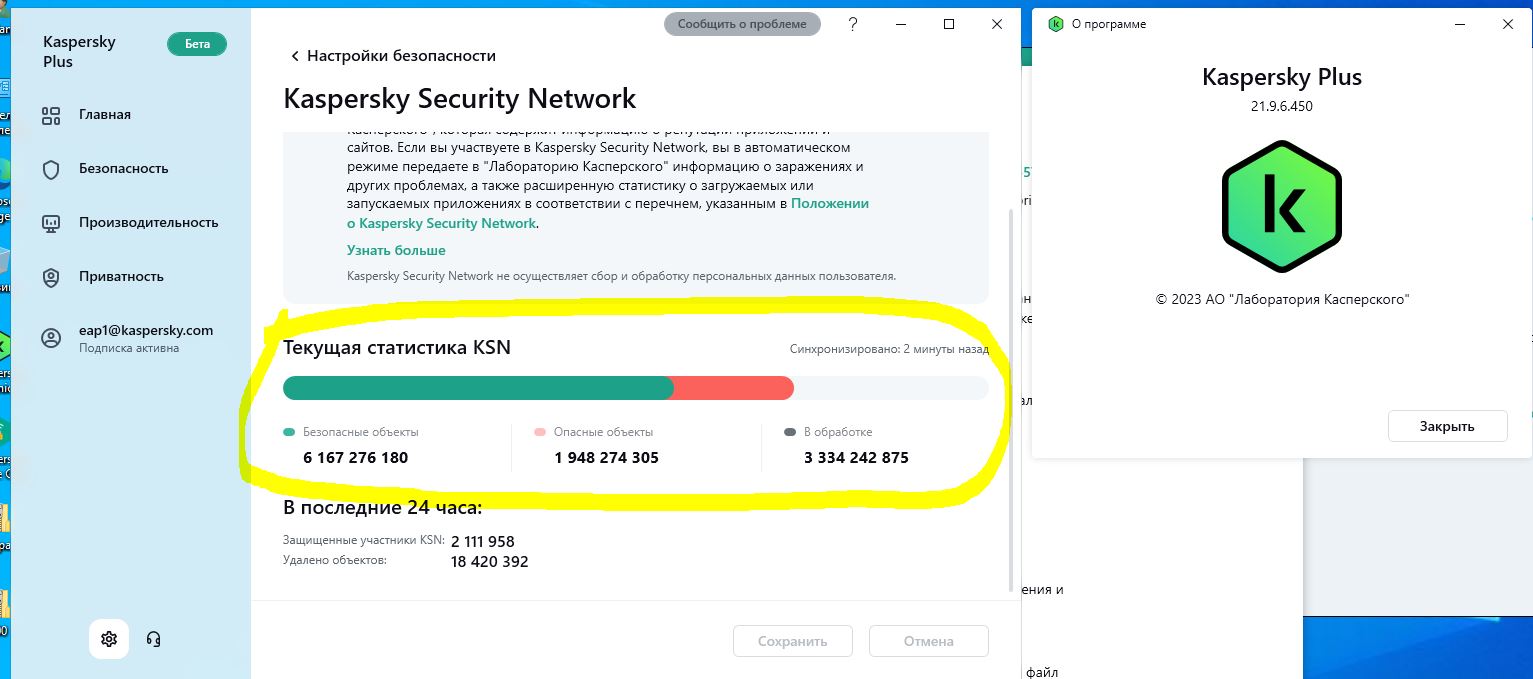Close the О программе window
The width and height of the screenshot is (1533, 679).
1508,24
